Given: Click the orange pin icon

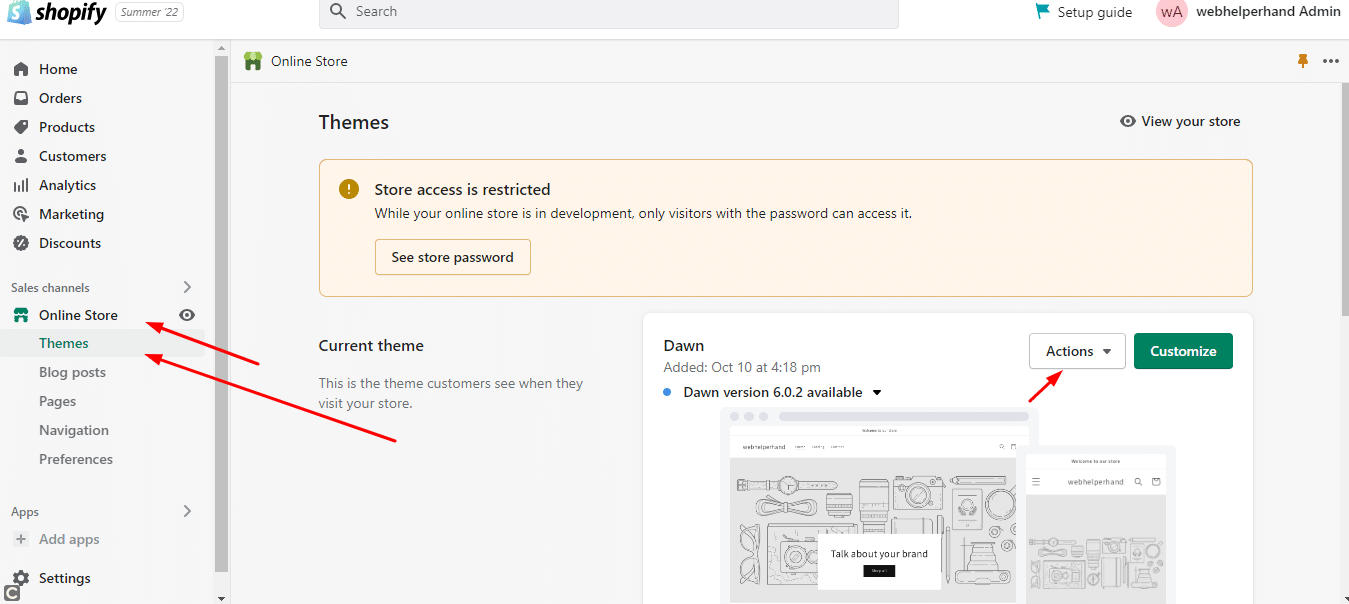Looking at the screenshot, I should pos(1302,61).
